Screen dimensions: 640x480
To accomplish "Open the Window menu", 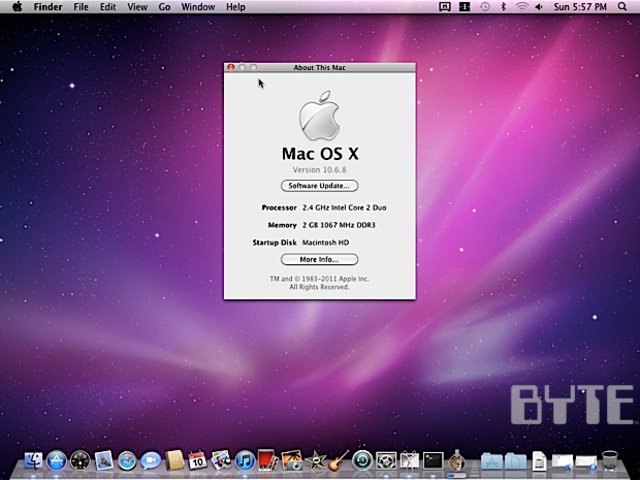I will pyautogui.click(x=198, y=7).
